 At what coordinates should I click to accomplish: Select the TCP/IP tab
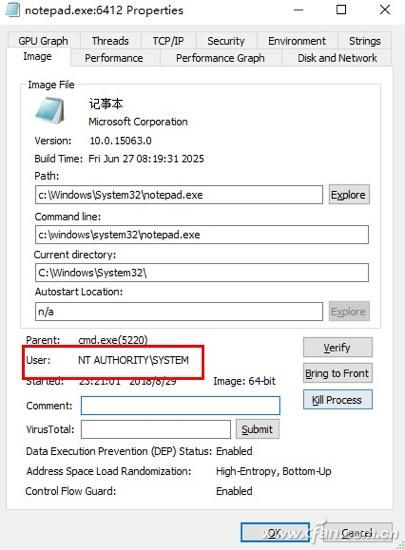tap(168, 41)
